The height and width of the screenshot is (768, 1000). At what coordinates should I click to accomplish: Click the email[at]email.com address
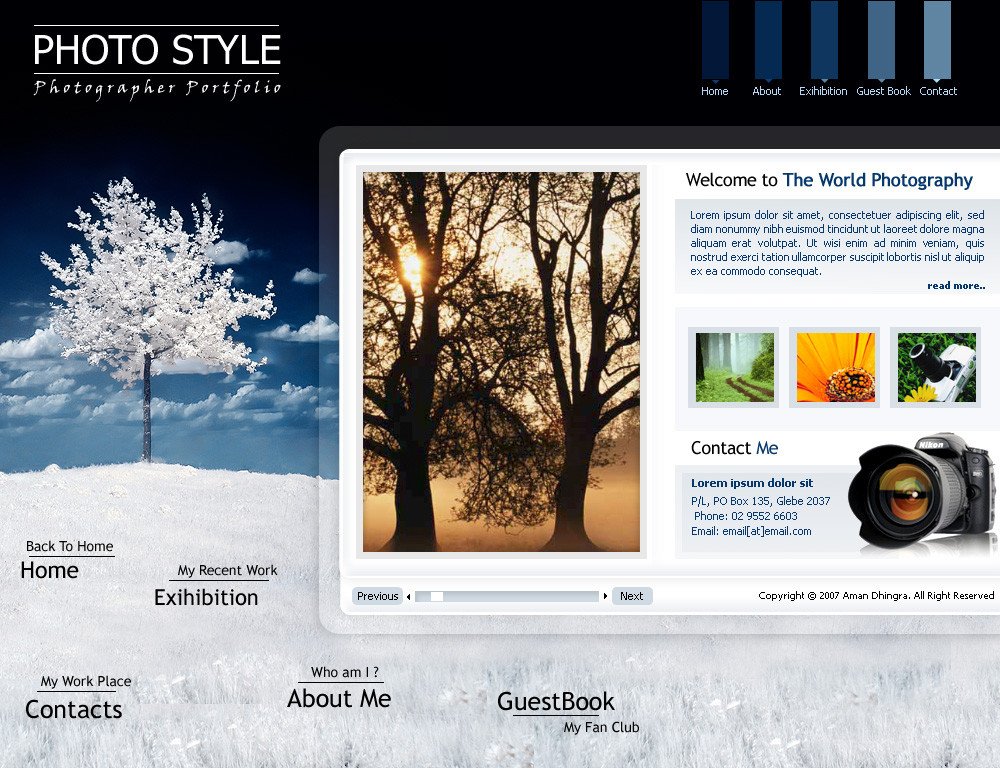pyautogui.click(x=767, y=531)
